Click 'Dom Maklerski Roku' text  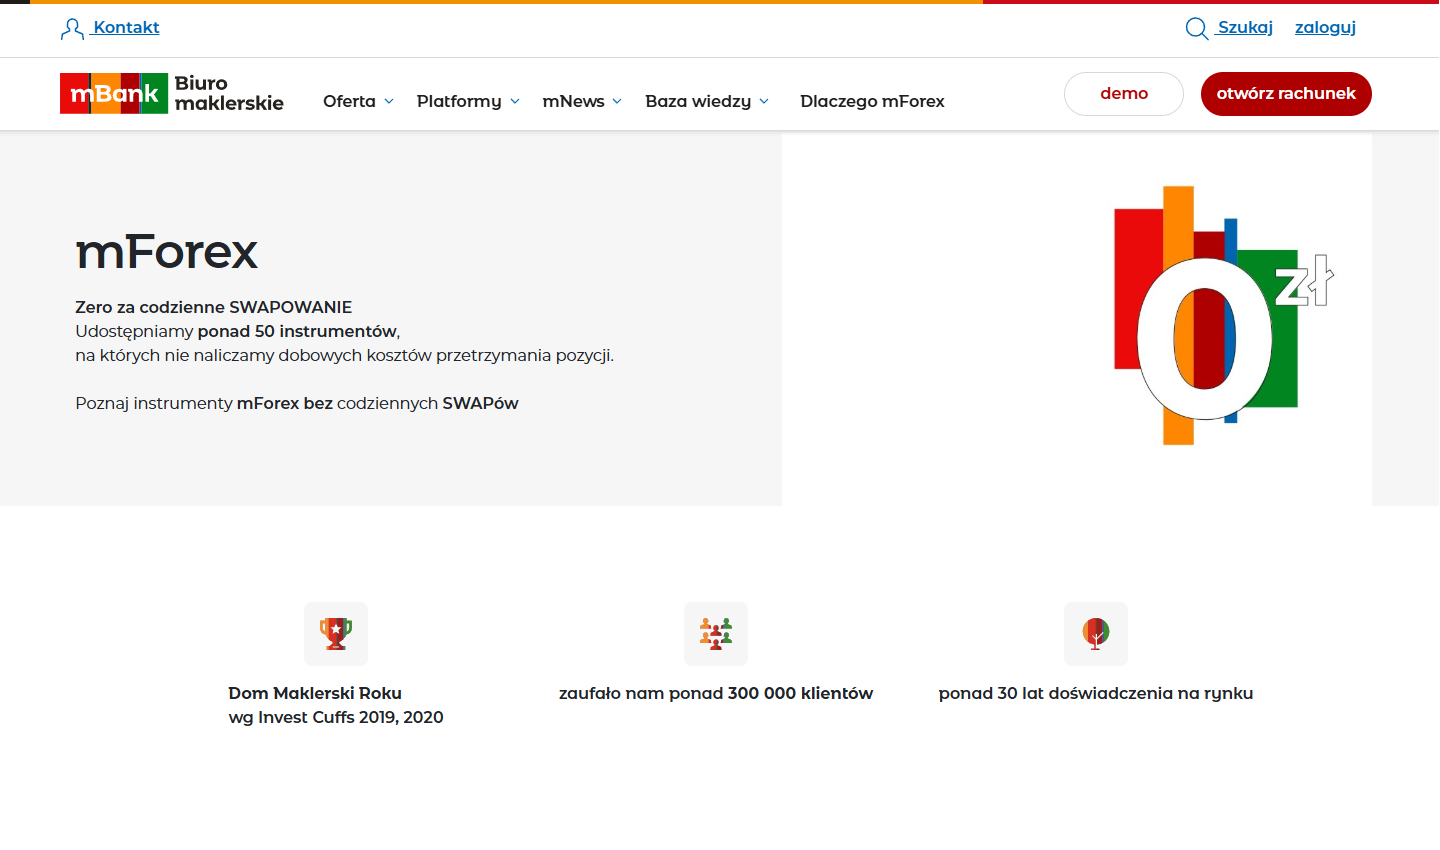coord(315,693)
